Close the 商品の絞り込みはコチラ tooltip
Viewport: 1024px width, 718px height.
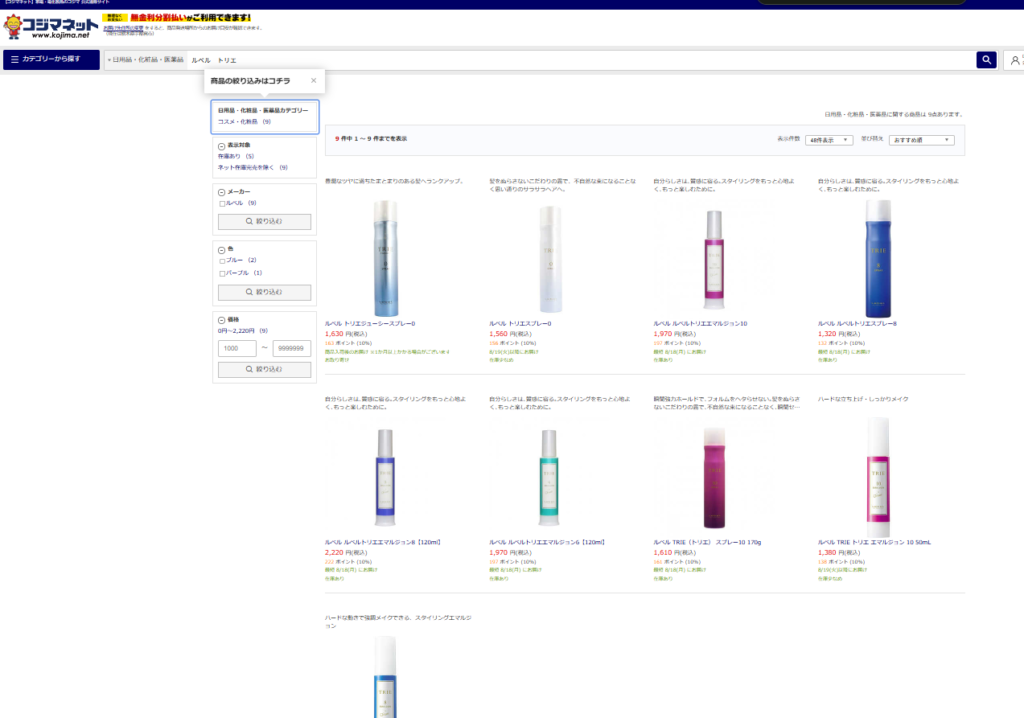click(x=313, y=80)
